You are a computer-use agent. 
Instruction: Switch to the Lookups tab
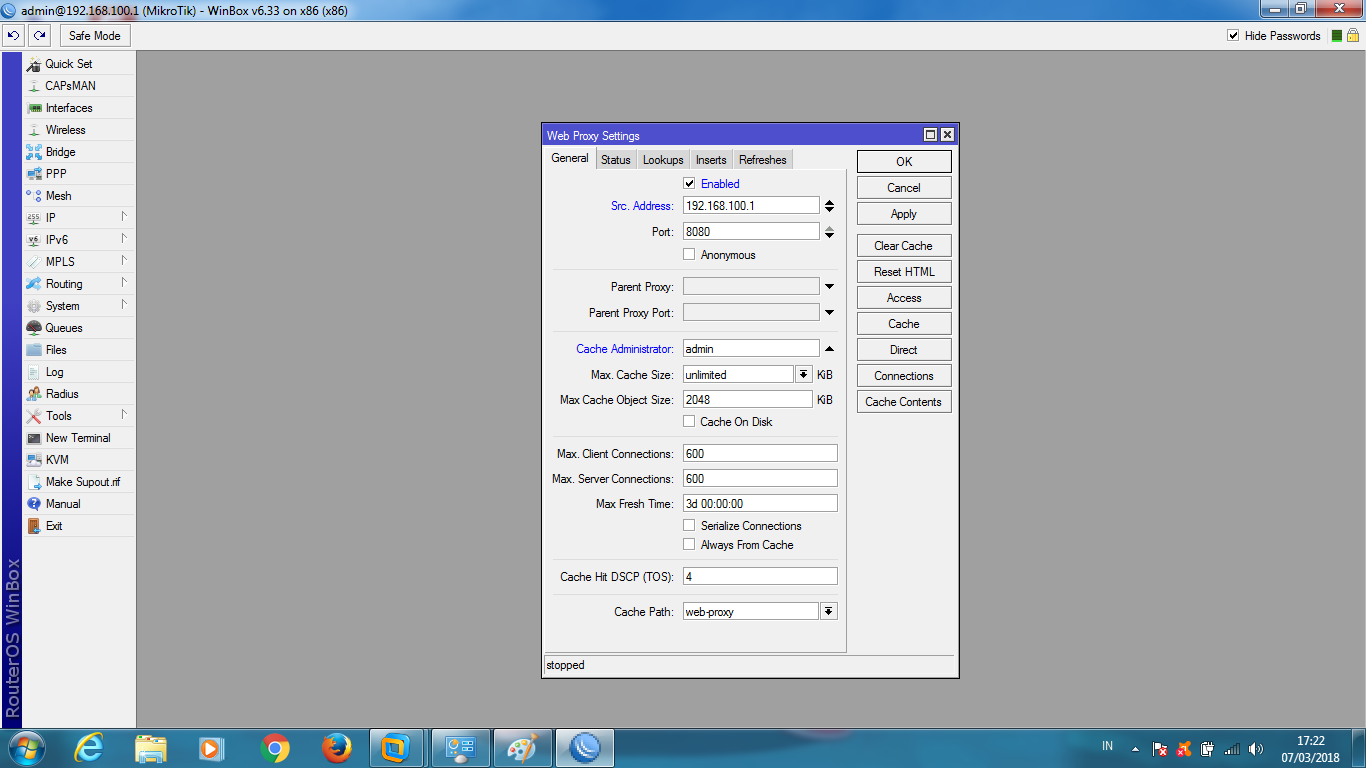(x=663, y=160)
